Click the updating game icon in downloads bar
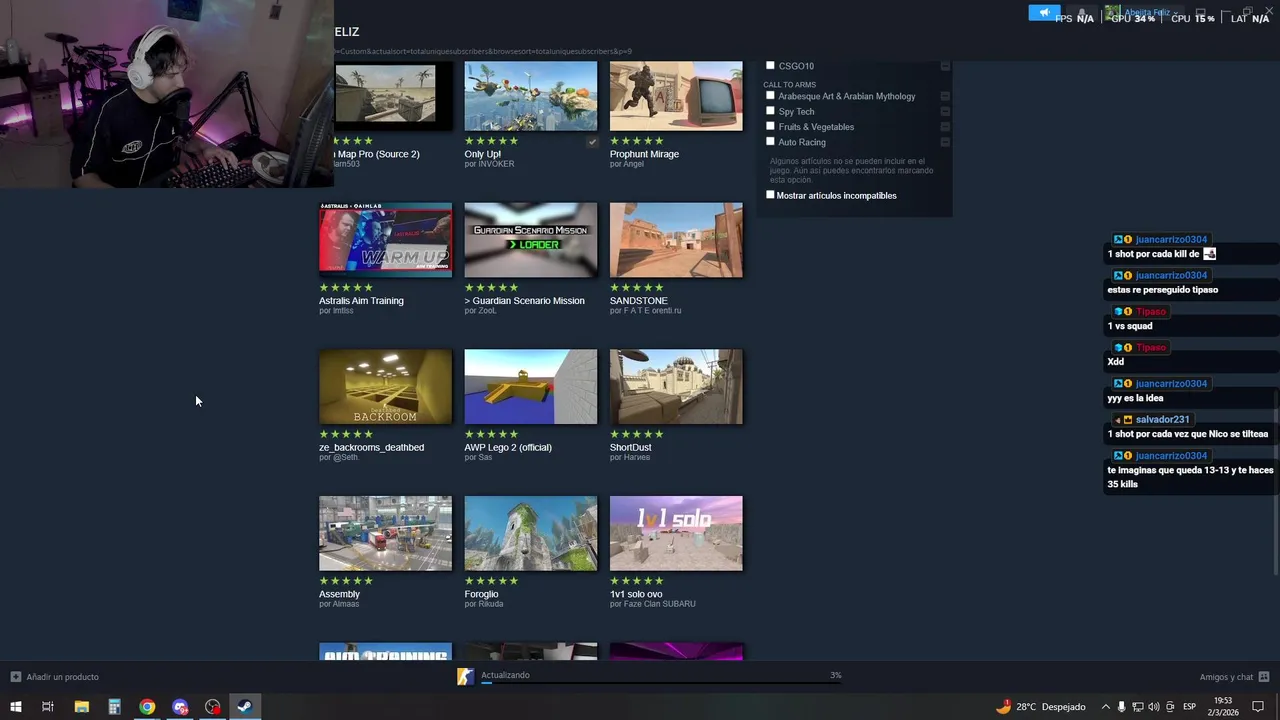 point(465,677)
